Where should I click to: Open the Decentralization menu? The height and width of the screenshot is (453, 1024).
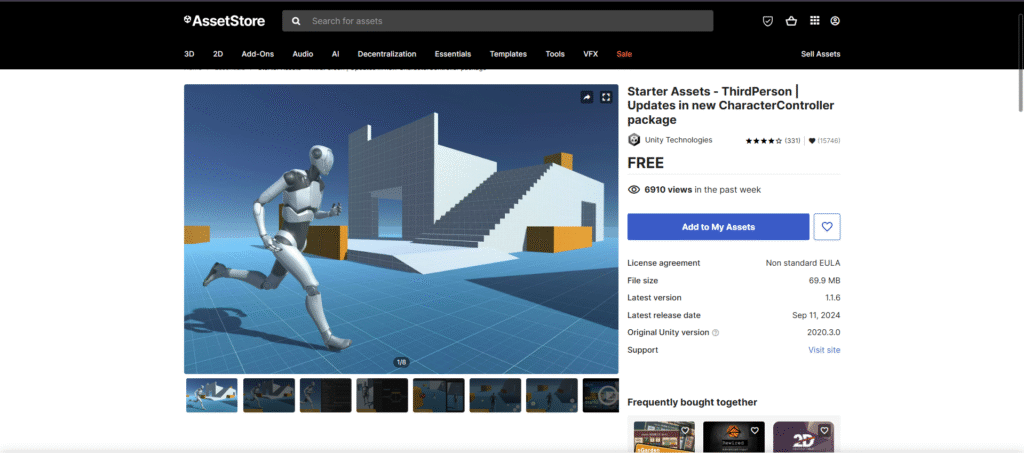coord(387,54)
